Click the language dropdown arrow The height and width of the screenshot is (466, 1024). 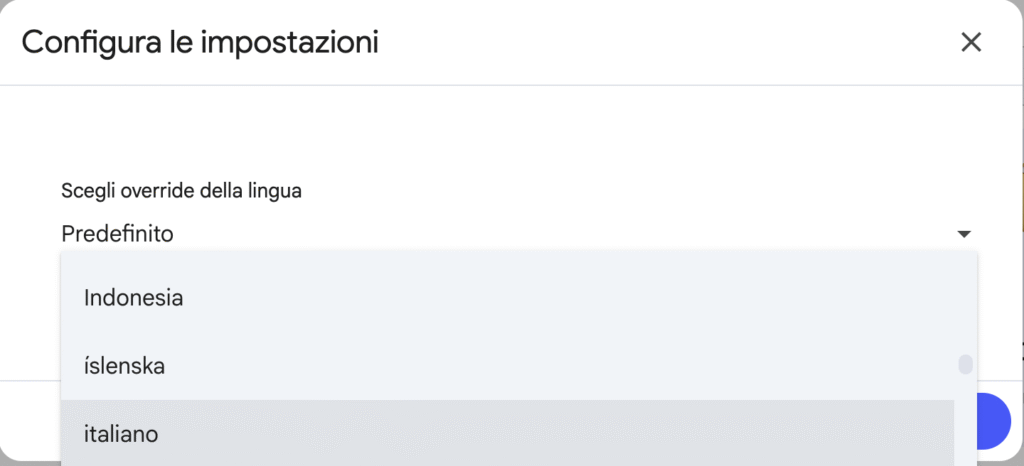tap(963, 234)
